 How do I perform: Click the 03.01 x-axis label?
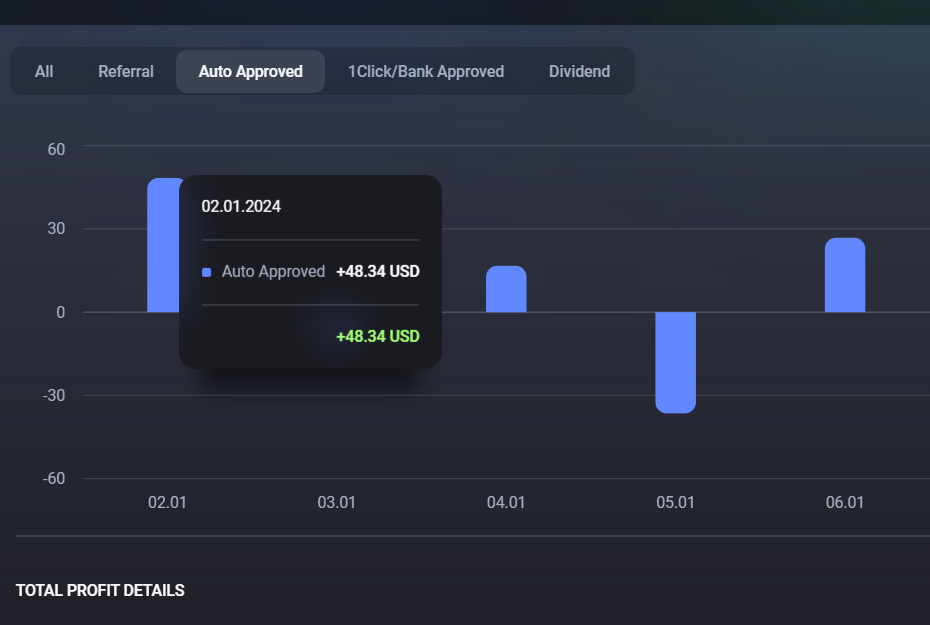pos(336,503)
